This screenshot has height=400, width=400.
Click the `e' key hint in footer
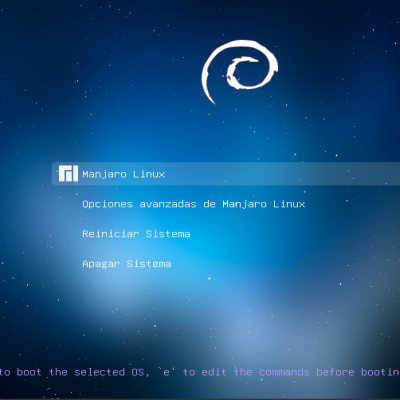[166, 372]
